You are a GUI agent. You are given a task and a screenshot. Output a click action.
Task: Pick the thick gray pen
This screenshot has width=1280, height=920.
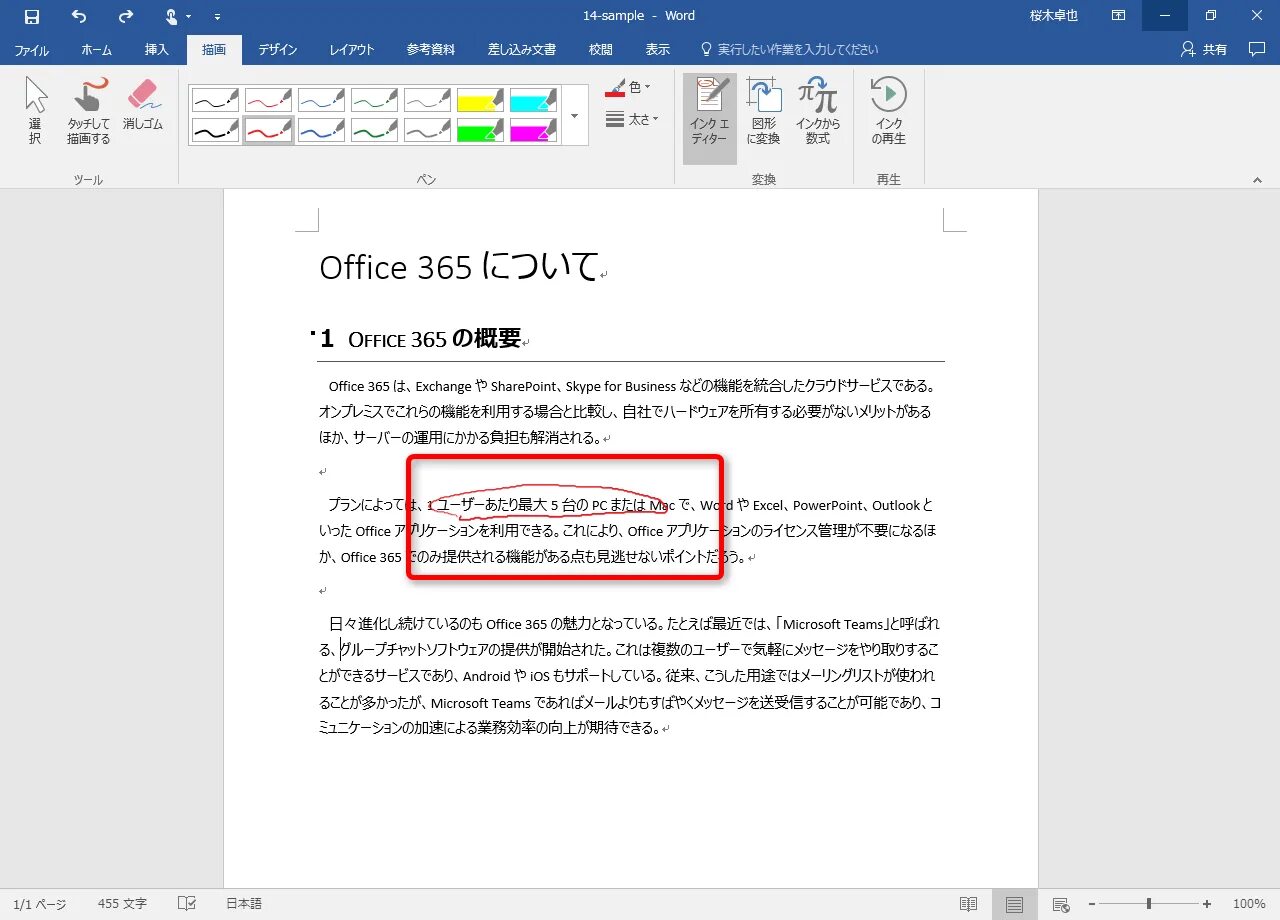[427, 130]
